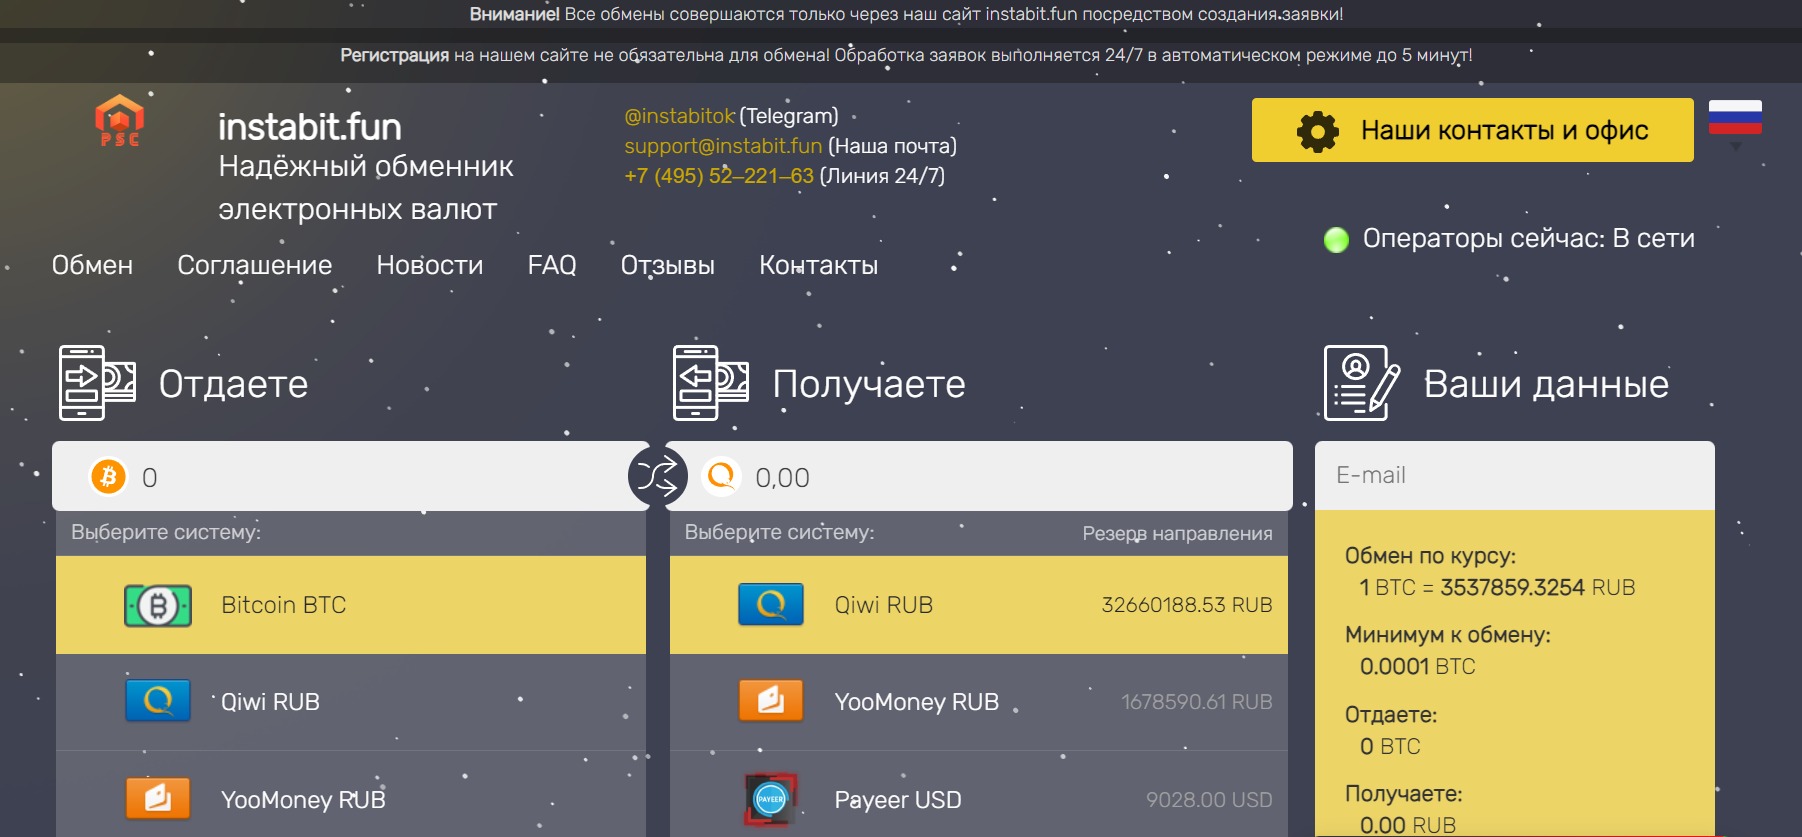Open the FAQ menu item

tap(552, 265)
